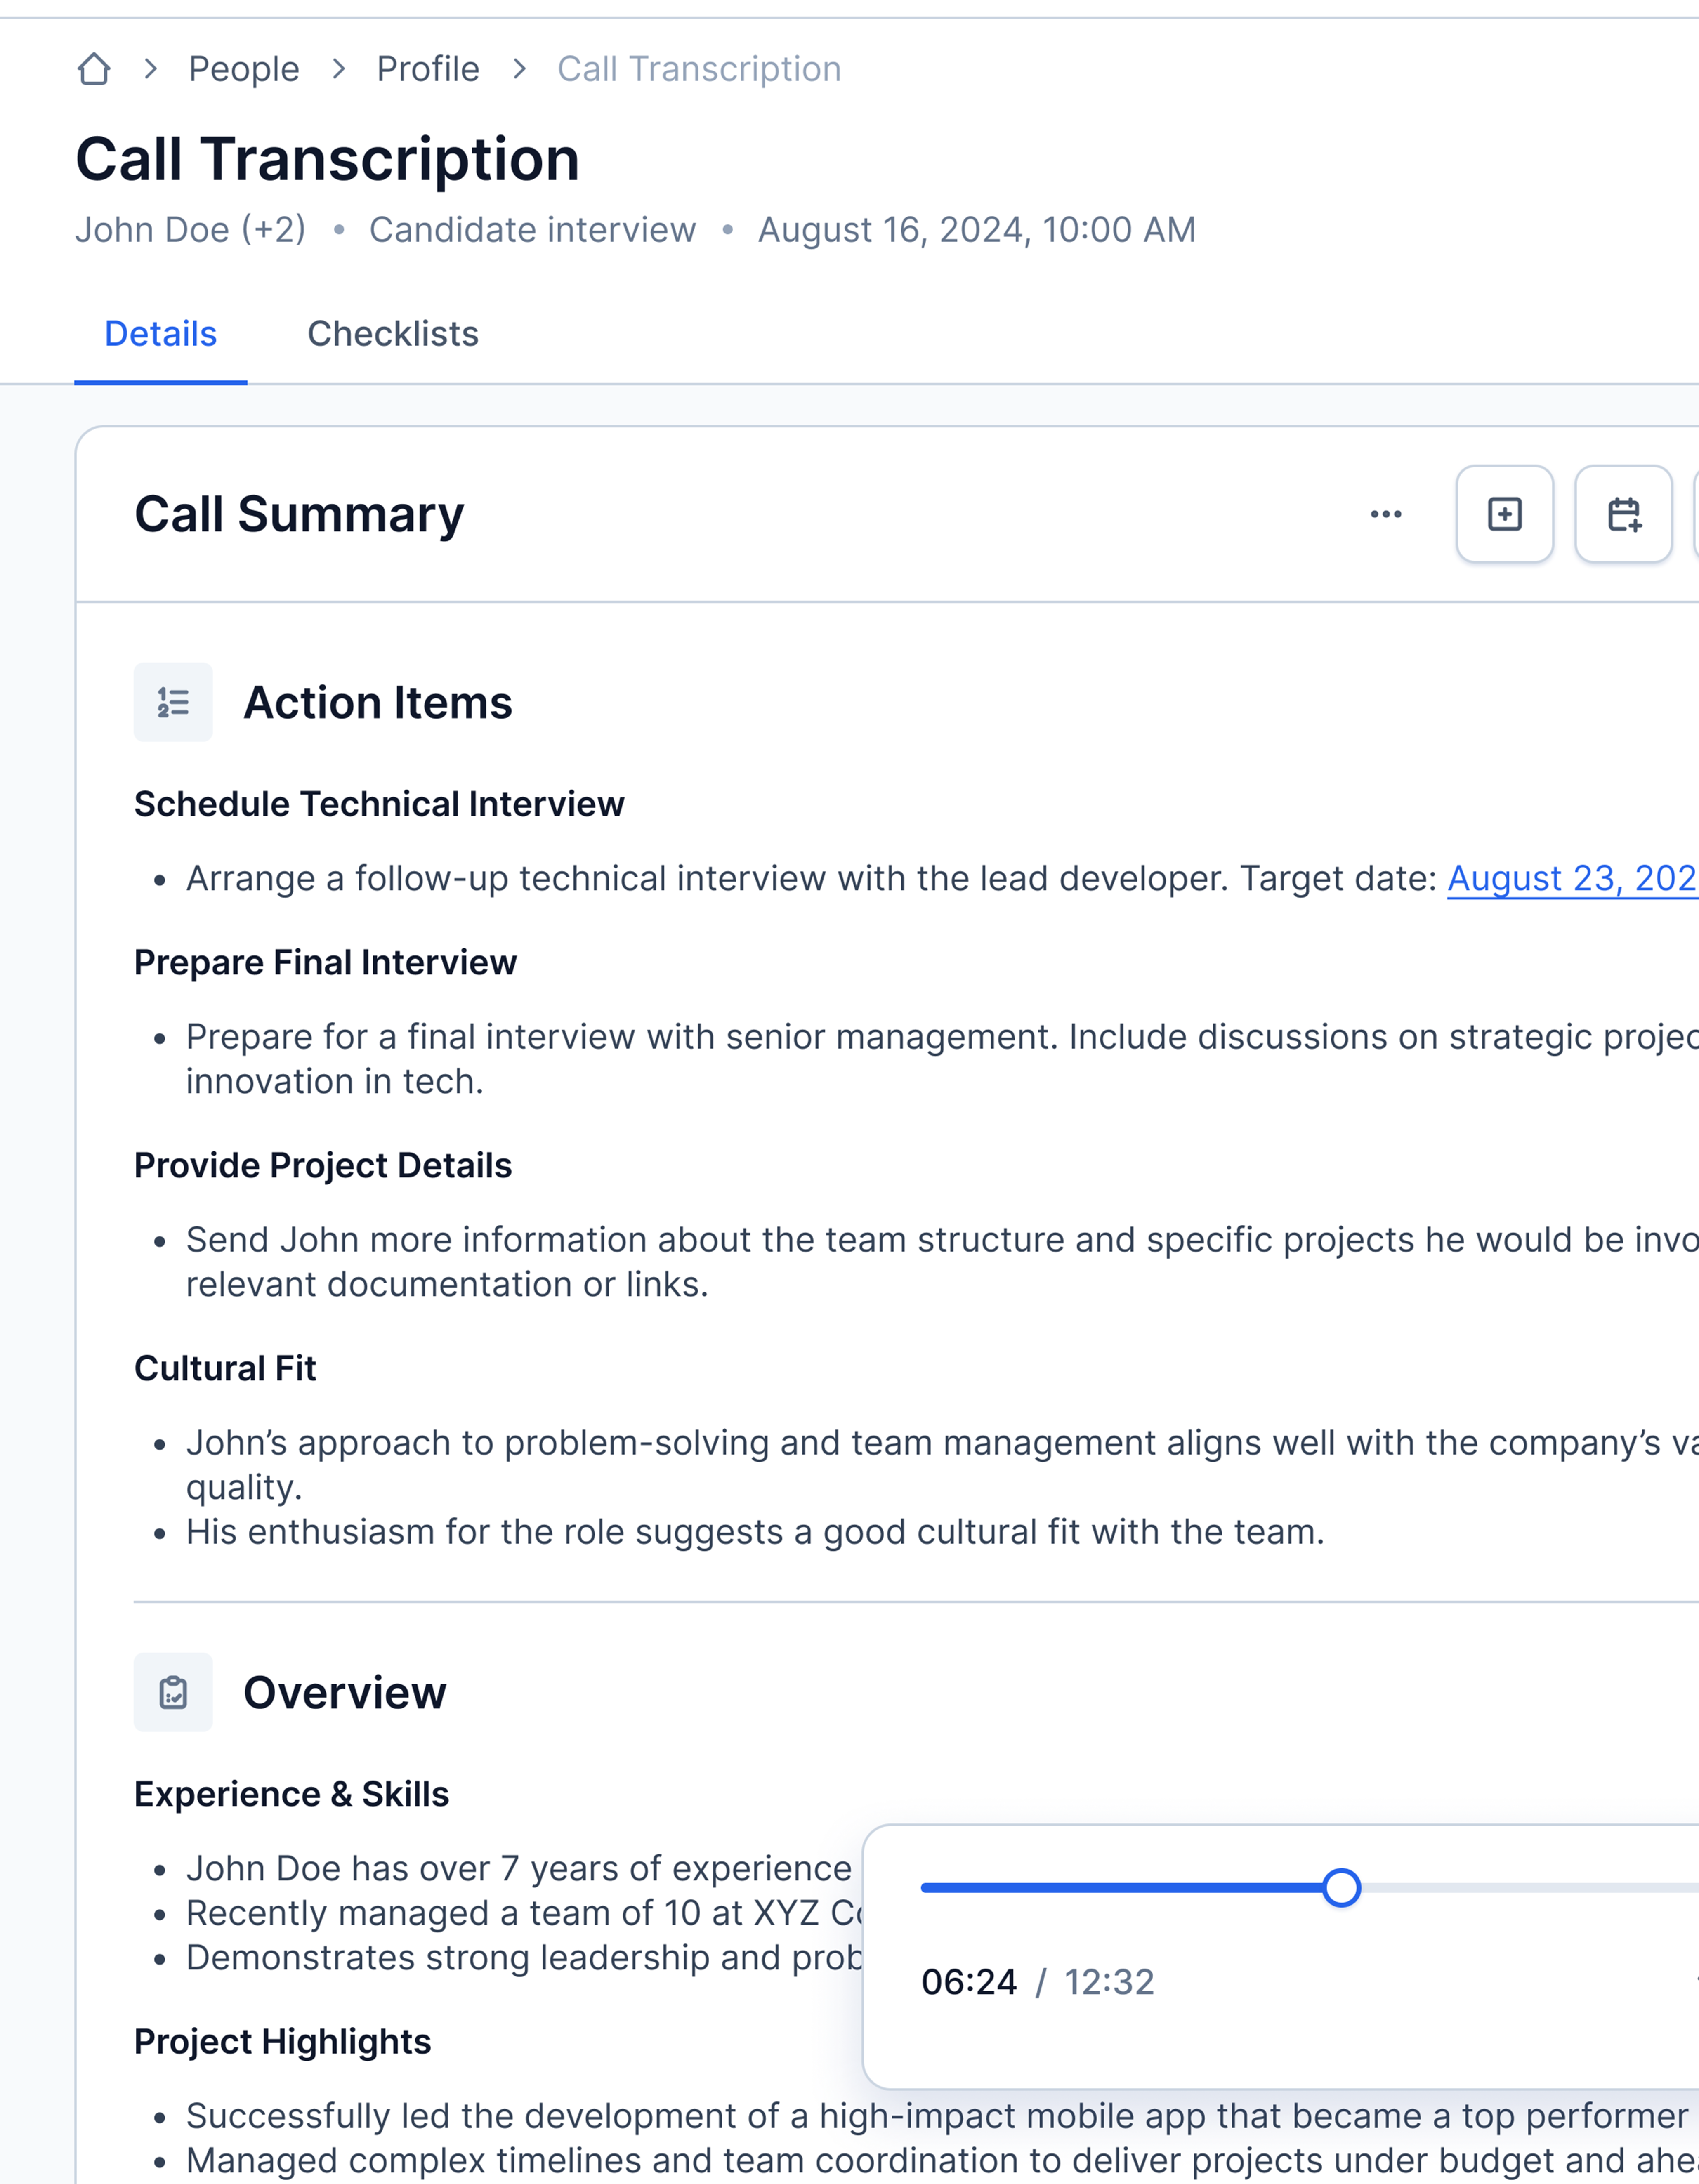Open Profile breadcrumb link
The height and width of the screenshot is (2184, 1699).
428,69
